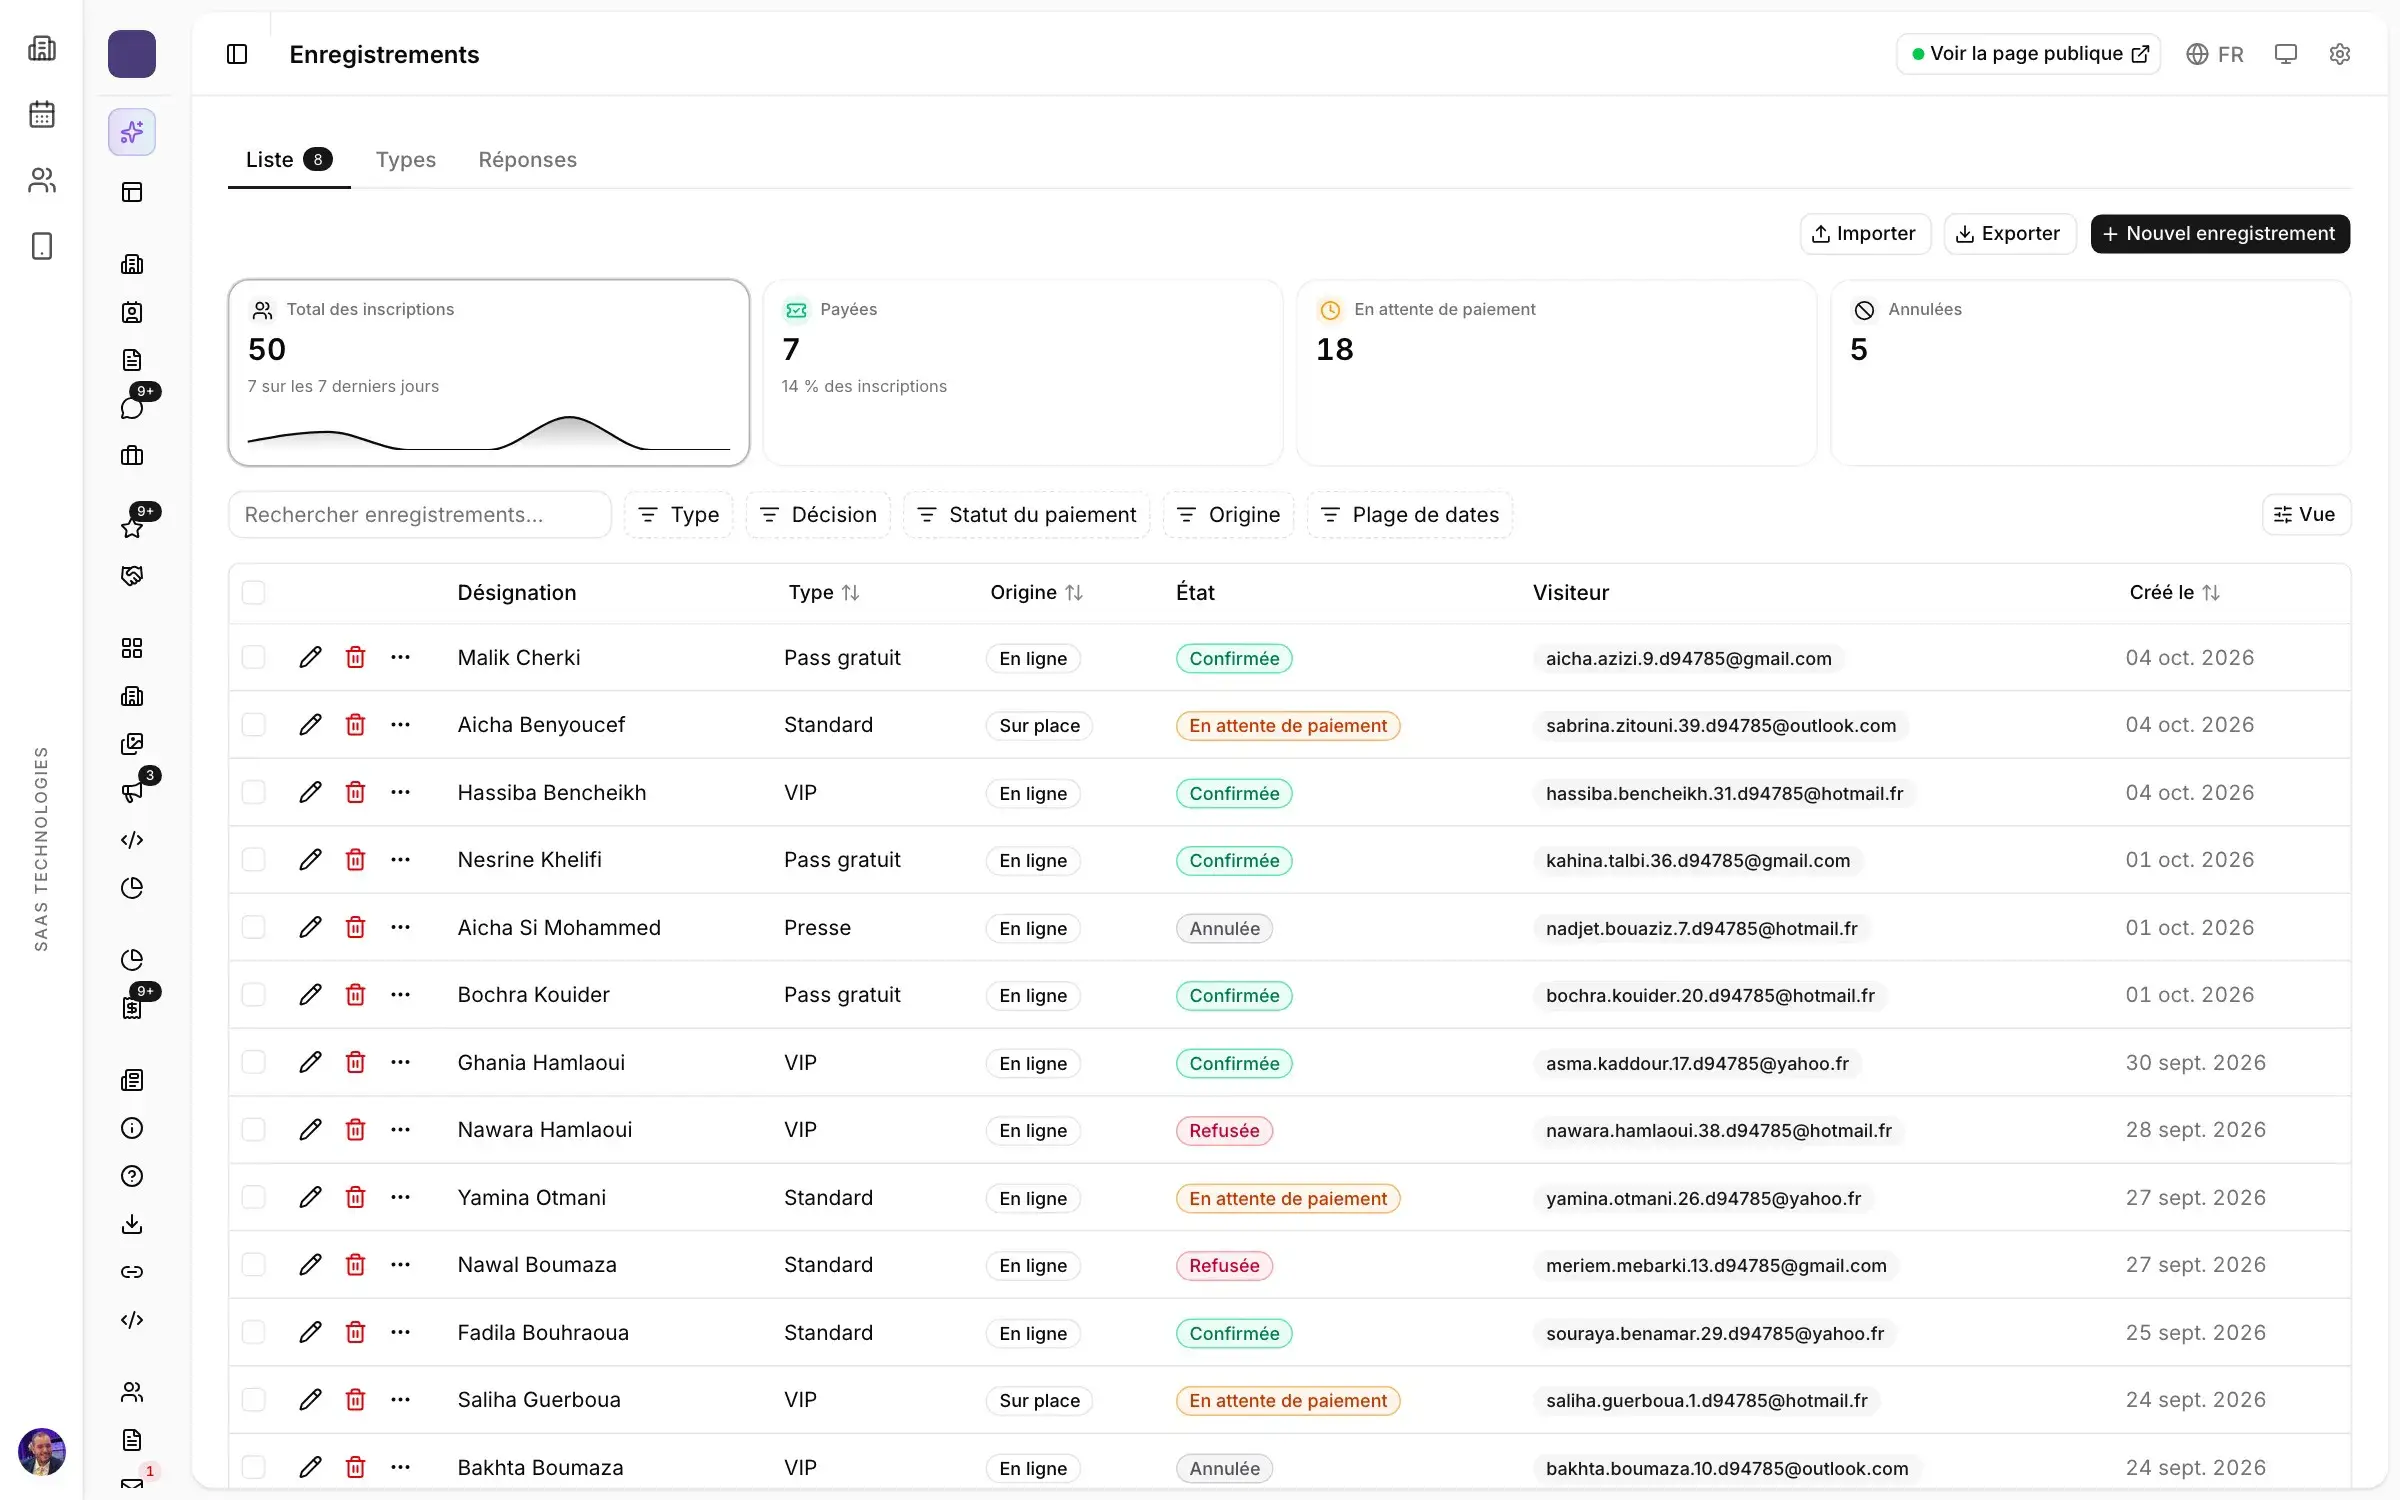Click the mobile device icon in left rail
The width and height of the screenshot is (2400, 1500).
[42, 246]
